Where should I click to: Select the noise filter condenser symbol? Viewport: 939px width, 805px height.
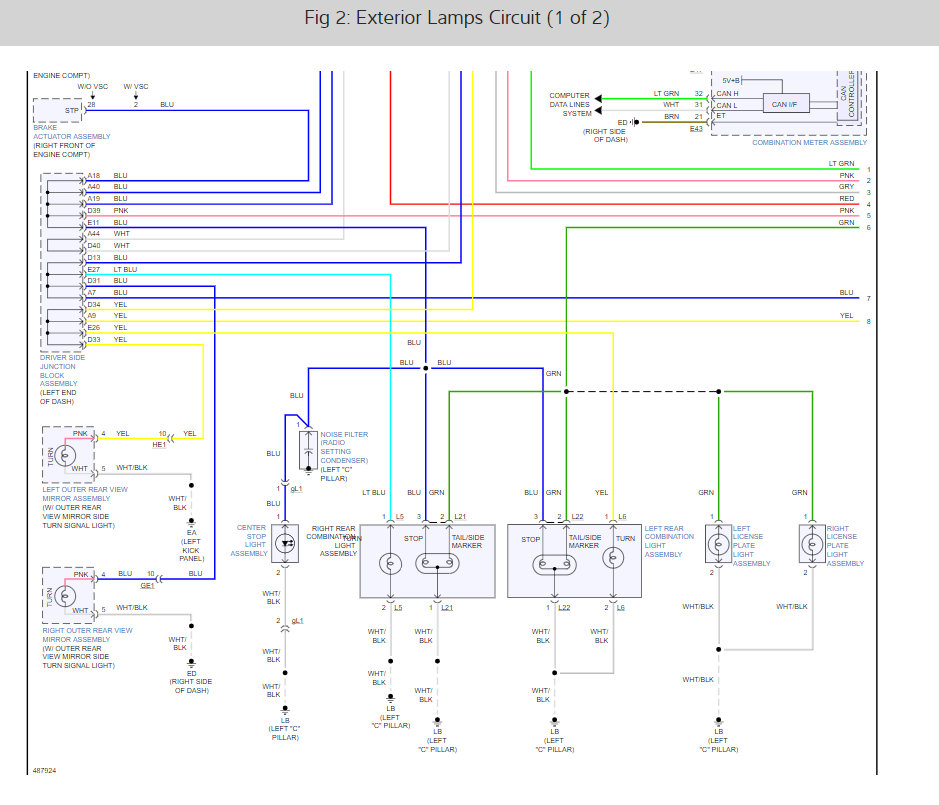308,450
